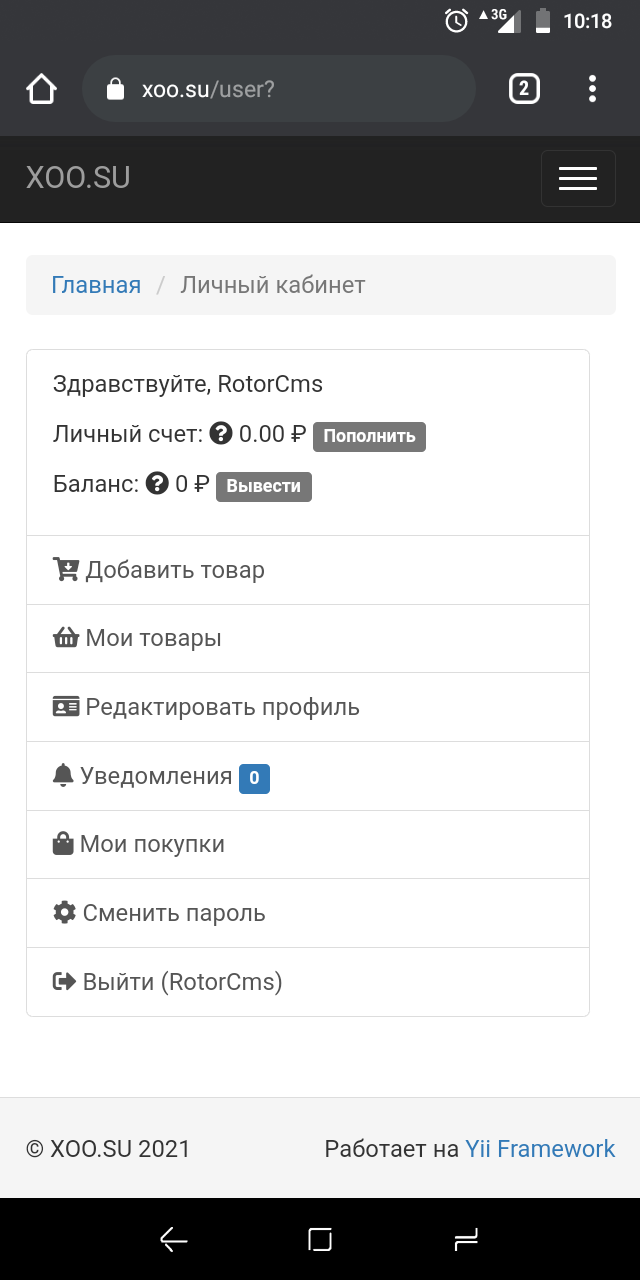The height and width of the screenshot is (1280, 640).
Task: Expand the hamburger navigation menu
Action: (x=577, y=178)
